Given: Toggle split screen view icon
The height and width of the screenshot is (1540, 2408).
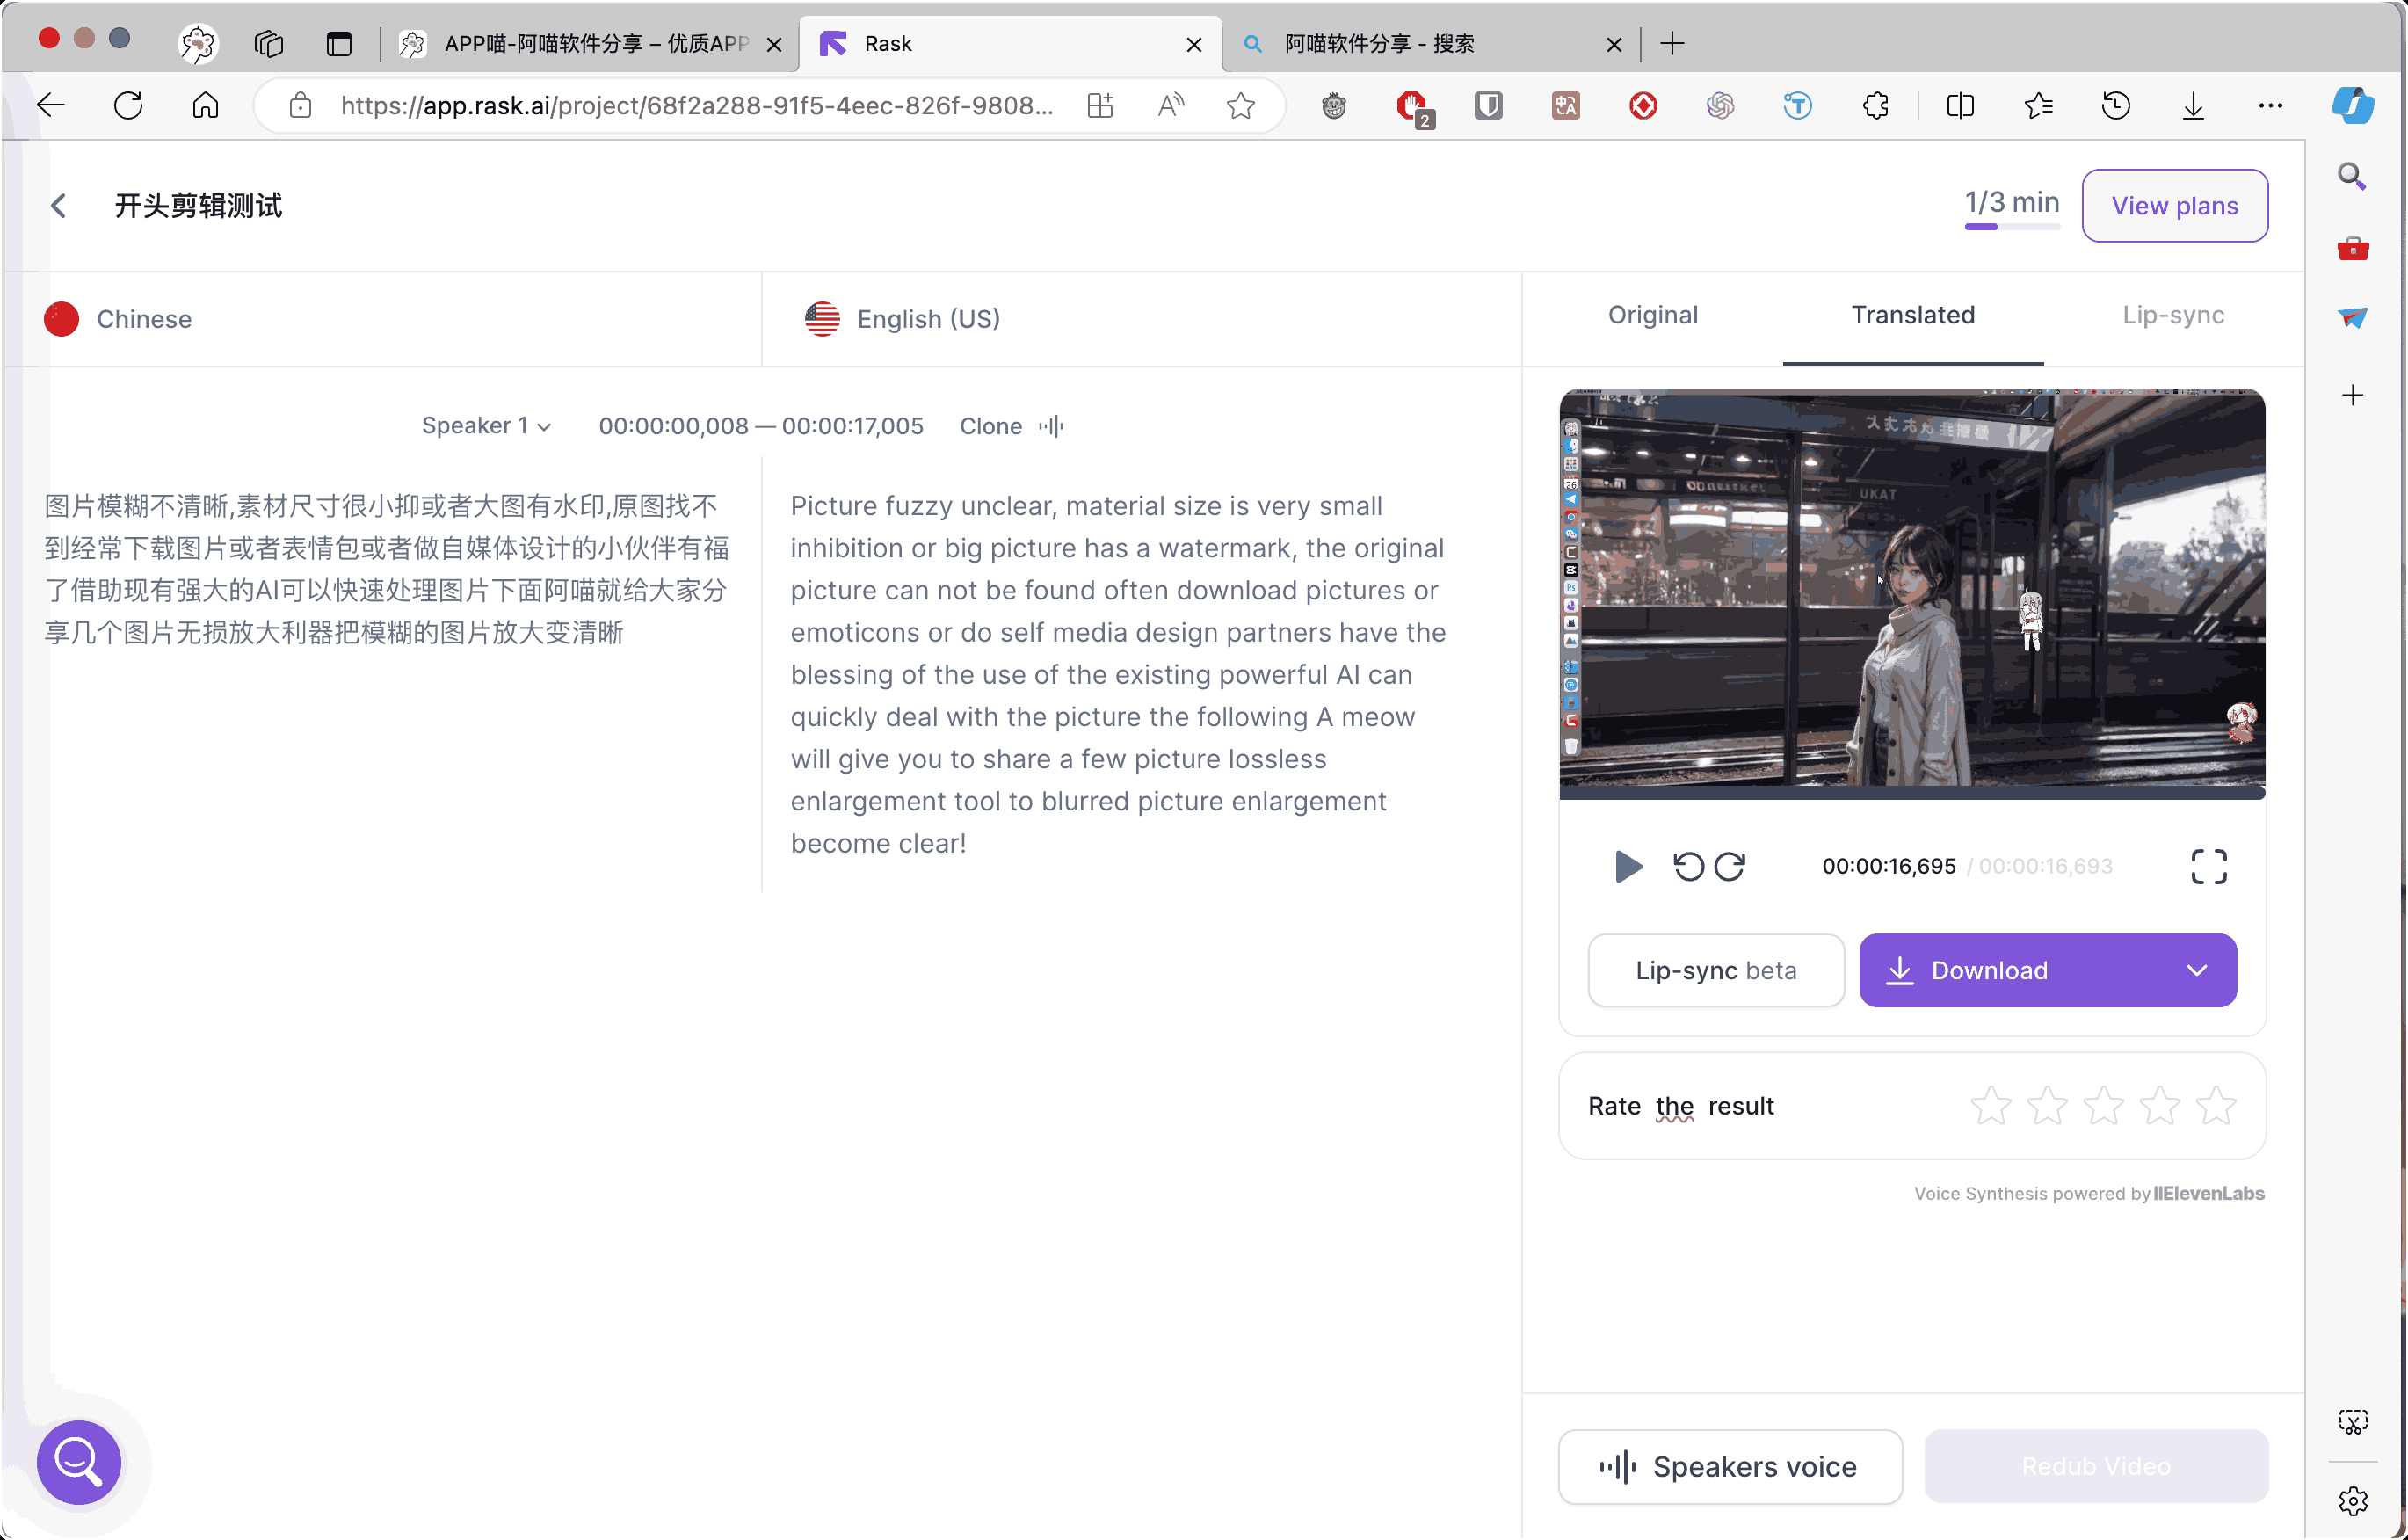Looking at the screenshot, I should pyautogui.click(x=1961, y=105).
